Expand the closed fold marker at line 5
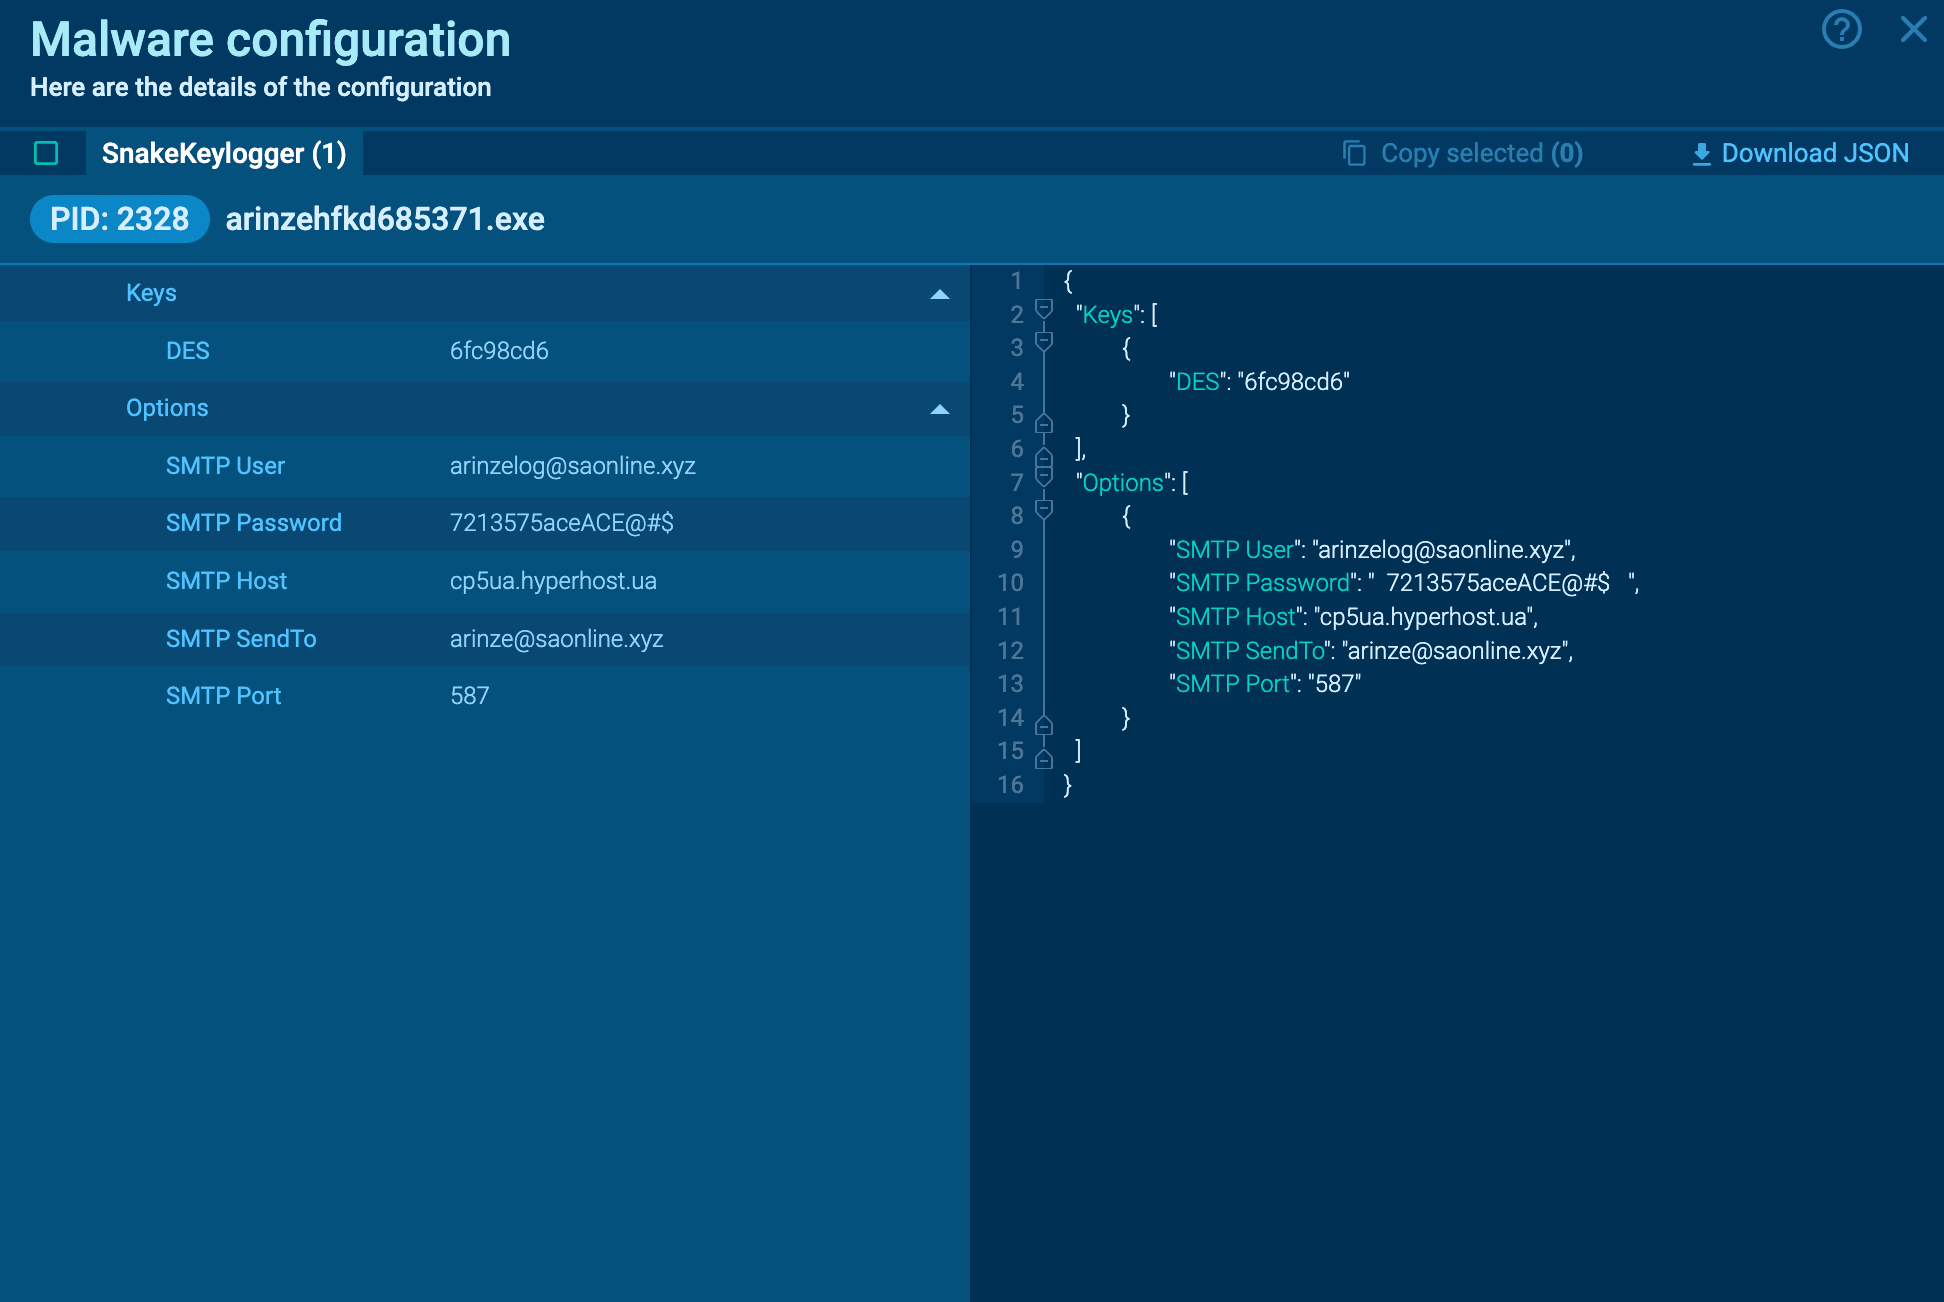The image size is (1944, 1302). tap(1043, 422)
